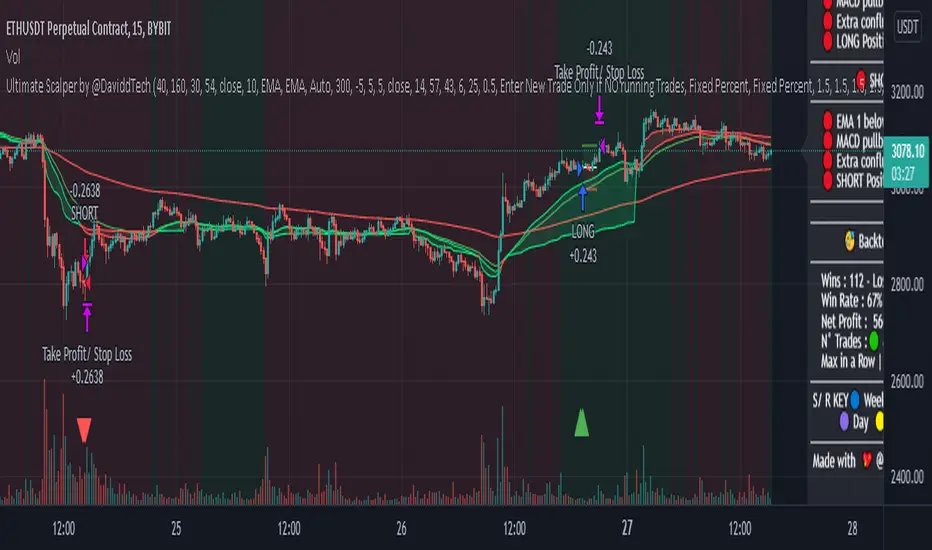Click magenta up arrow above bottom Take Profit label

(87, 317)
